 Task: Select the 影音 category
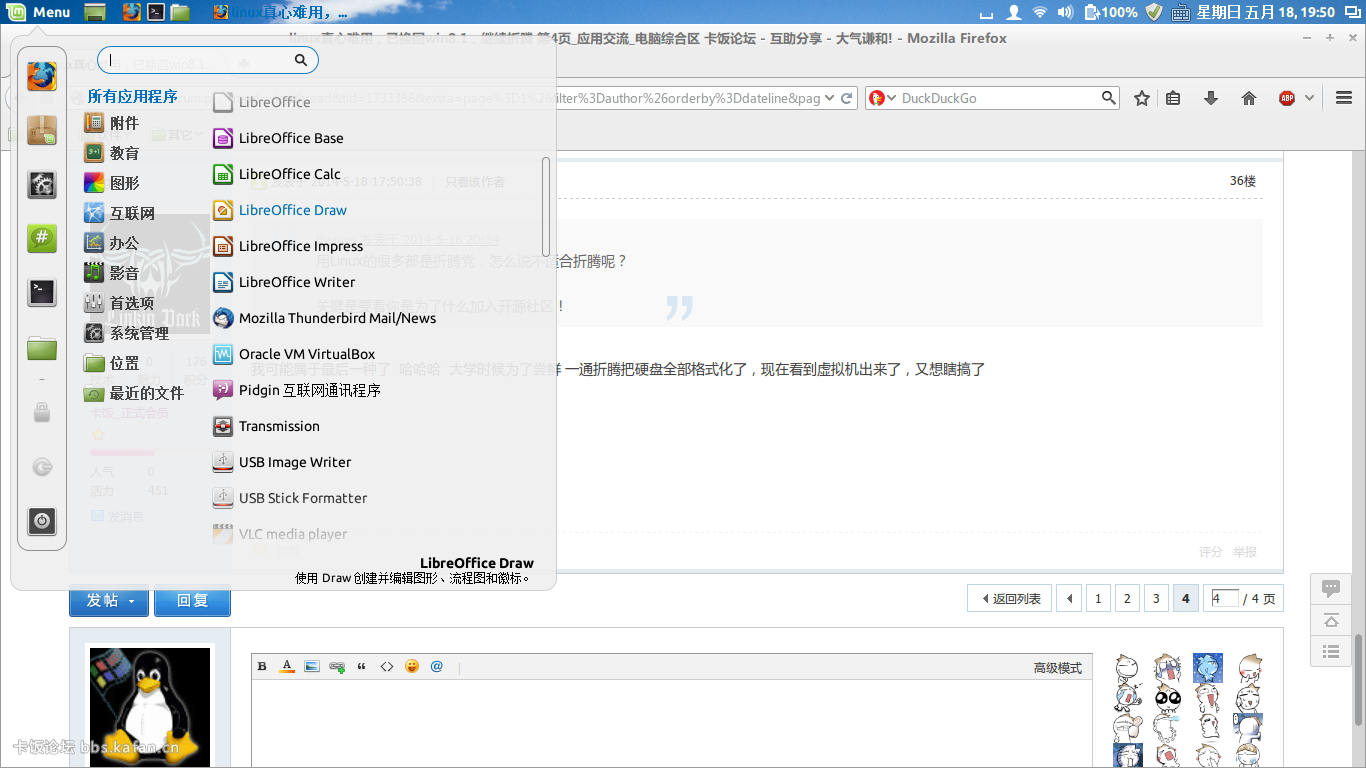(124, 273)
